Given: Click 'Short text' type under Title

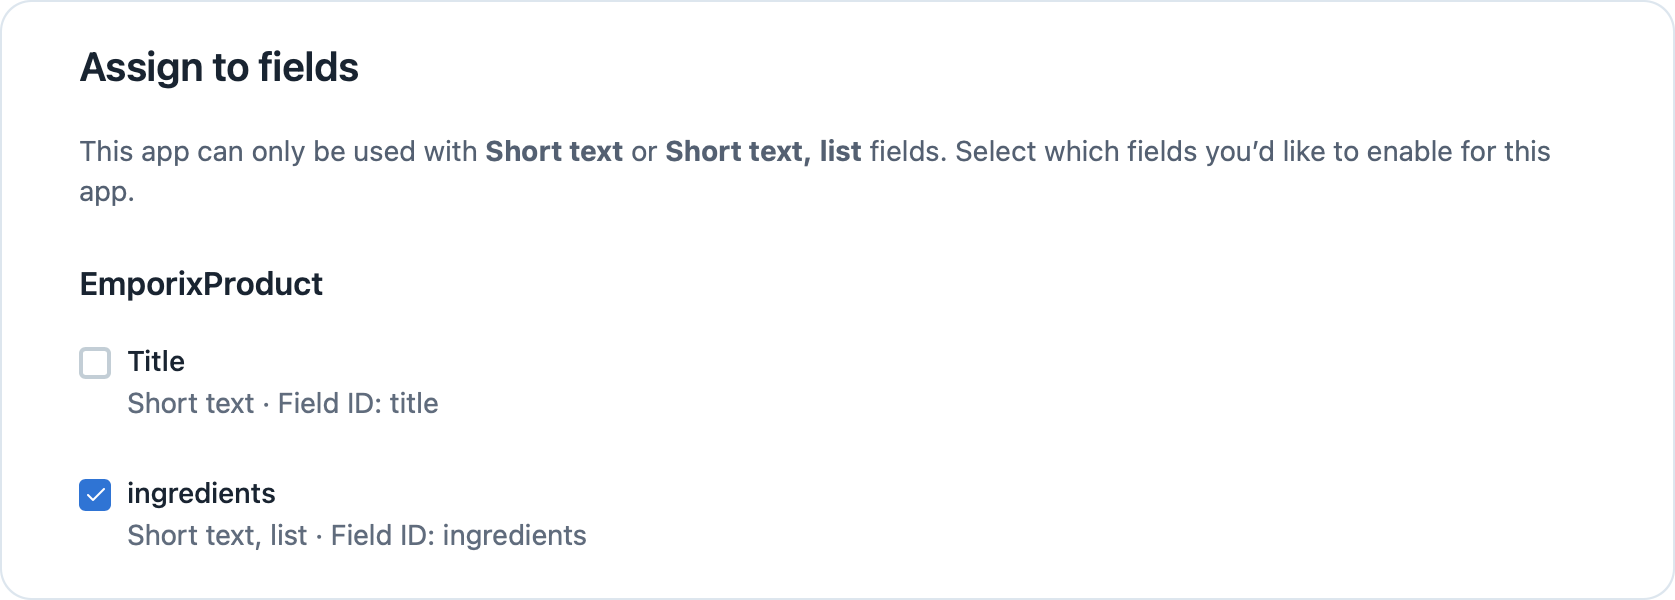Looking at the screenshot, I should (x=191, y=403).
